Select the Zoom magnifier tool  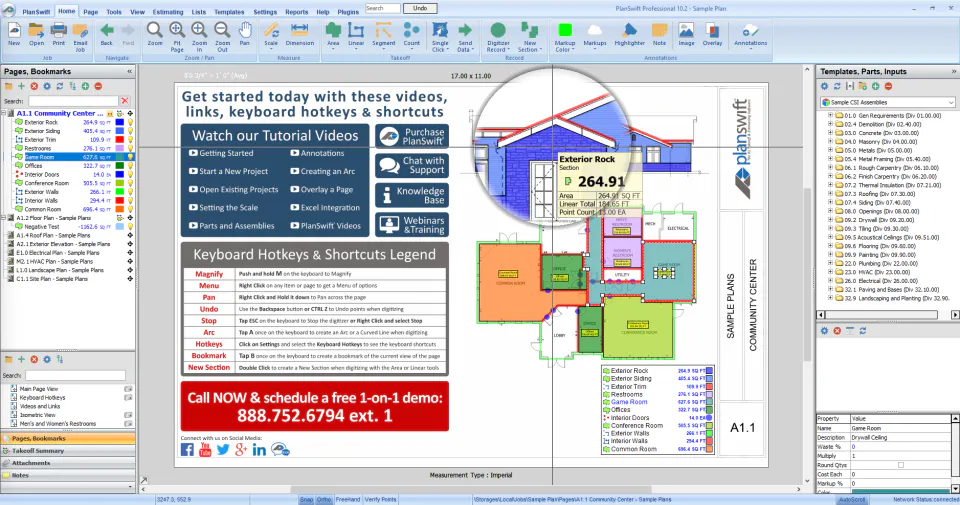click(154, 34)
